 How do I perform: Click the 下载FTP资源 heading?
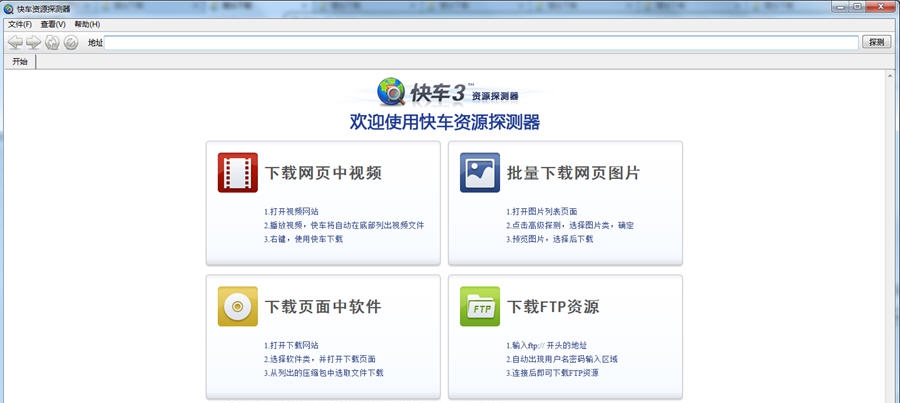553,307
